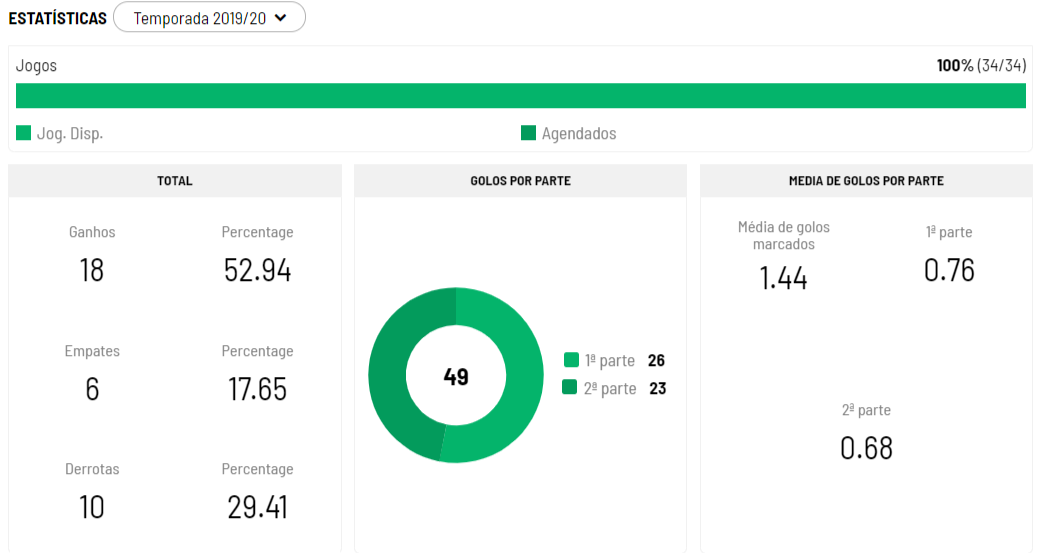Click the average goals value 1.44
The height and width of the screenshot is (553, 1037).
pos(783,278)
